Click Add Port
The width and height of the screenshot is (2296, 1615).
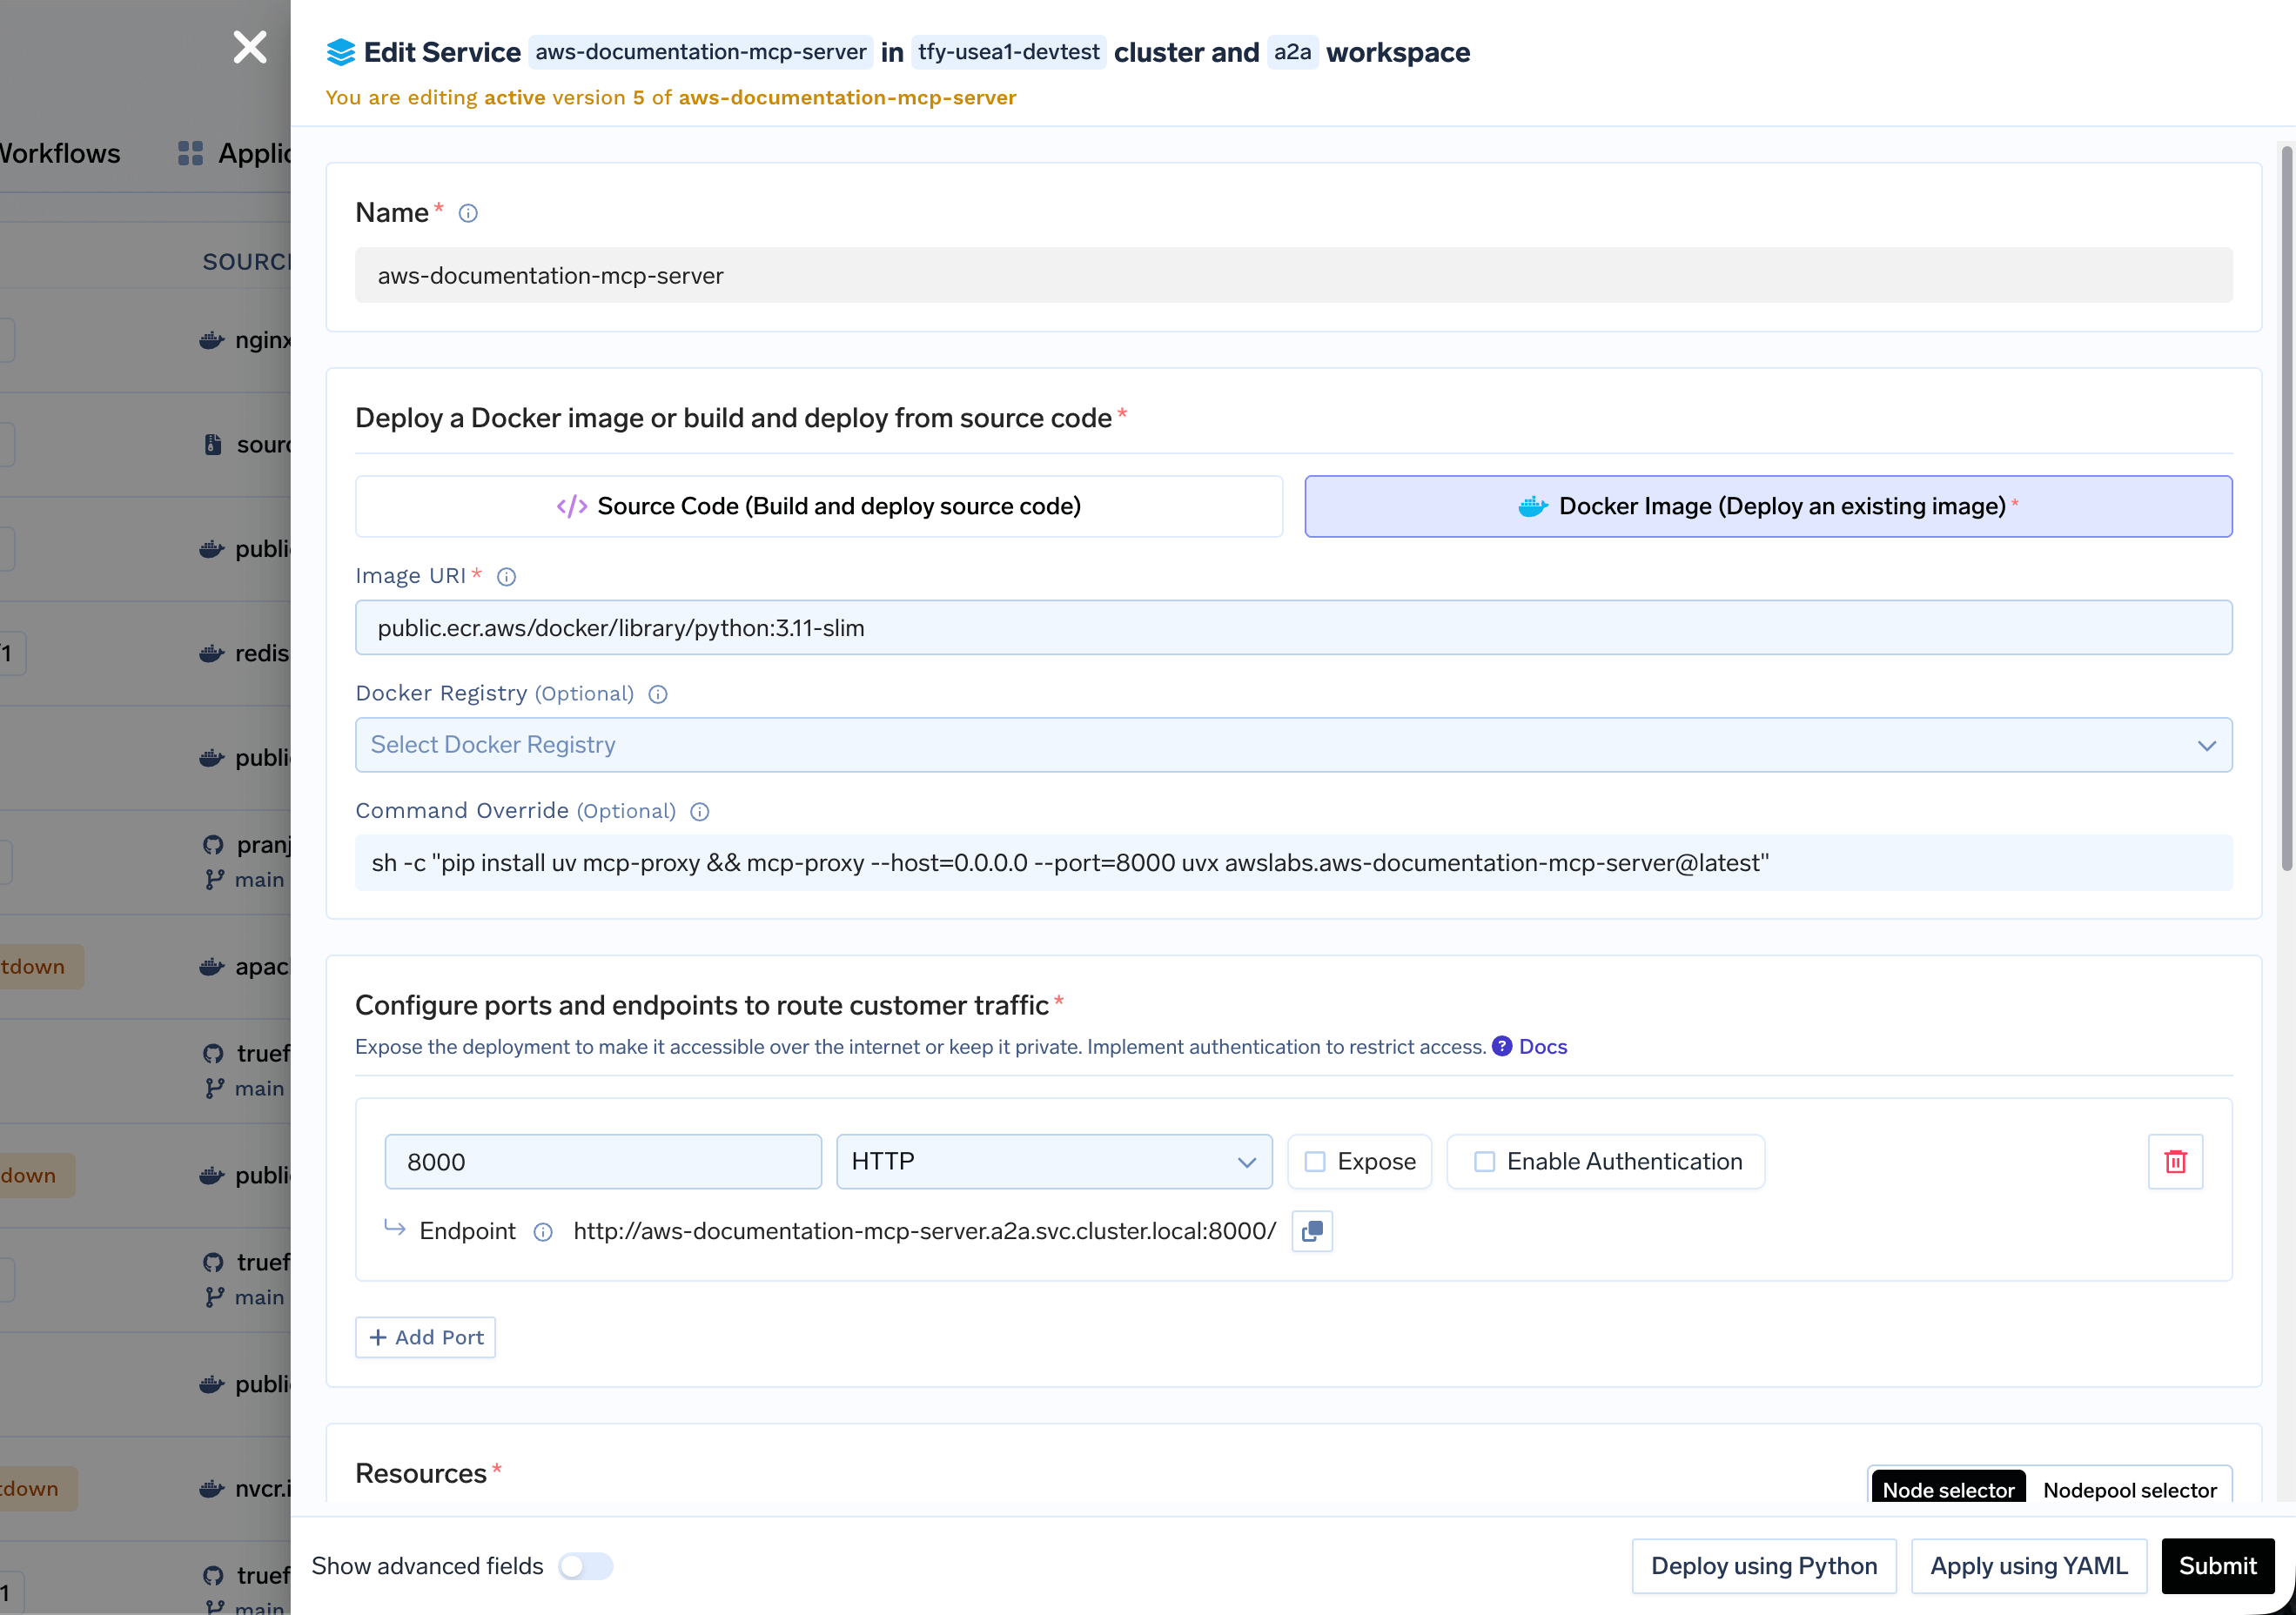coord(425,1337)
